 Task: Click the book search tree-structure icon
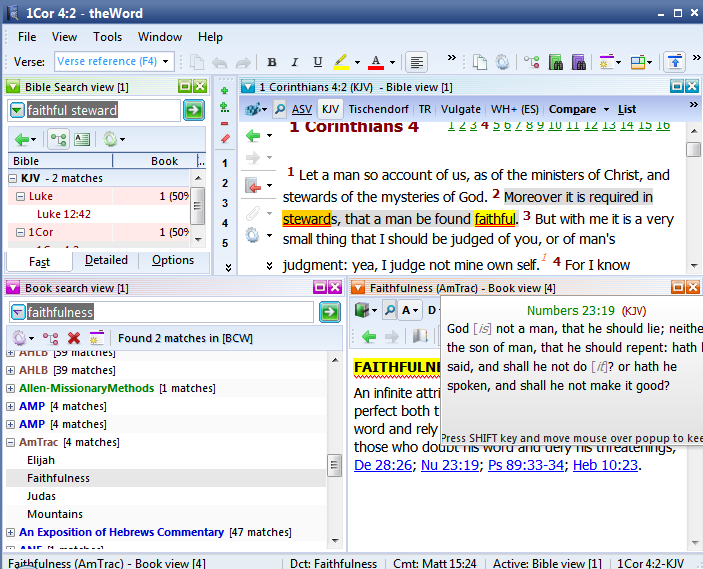click(50, 338)
